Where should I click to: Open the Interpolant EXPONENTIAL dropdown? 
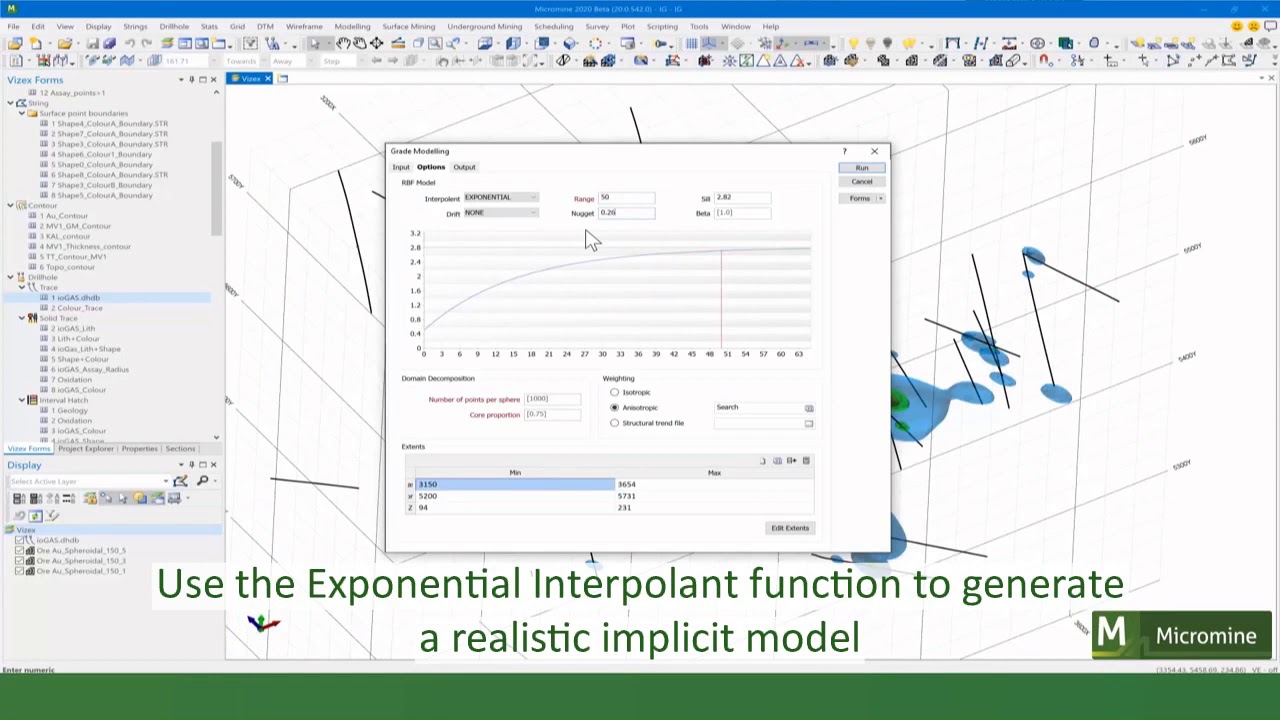(x=501, y=198)
